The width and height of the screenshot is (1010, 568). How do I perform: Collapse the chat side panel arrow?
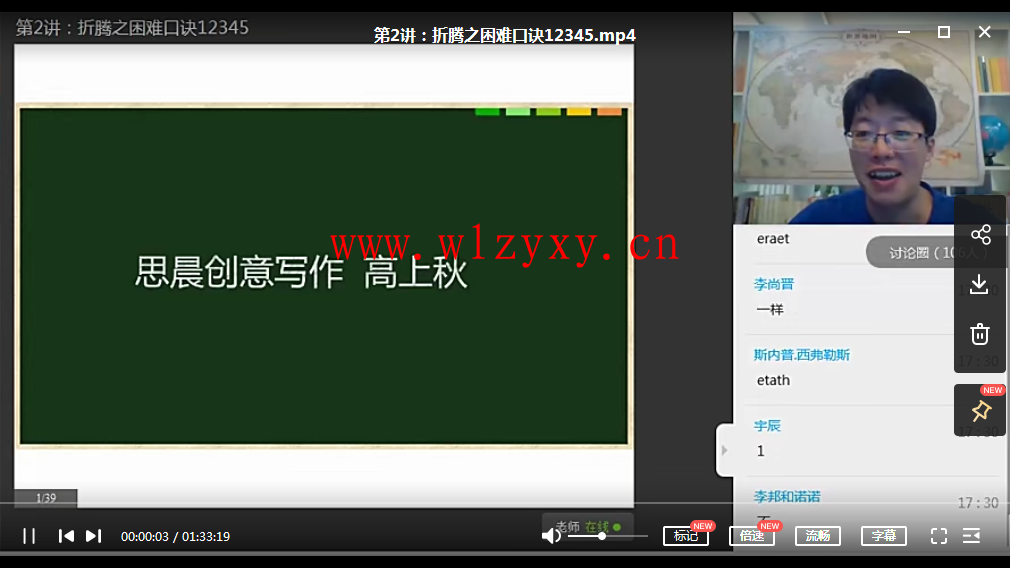tap(725, 450)
